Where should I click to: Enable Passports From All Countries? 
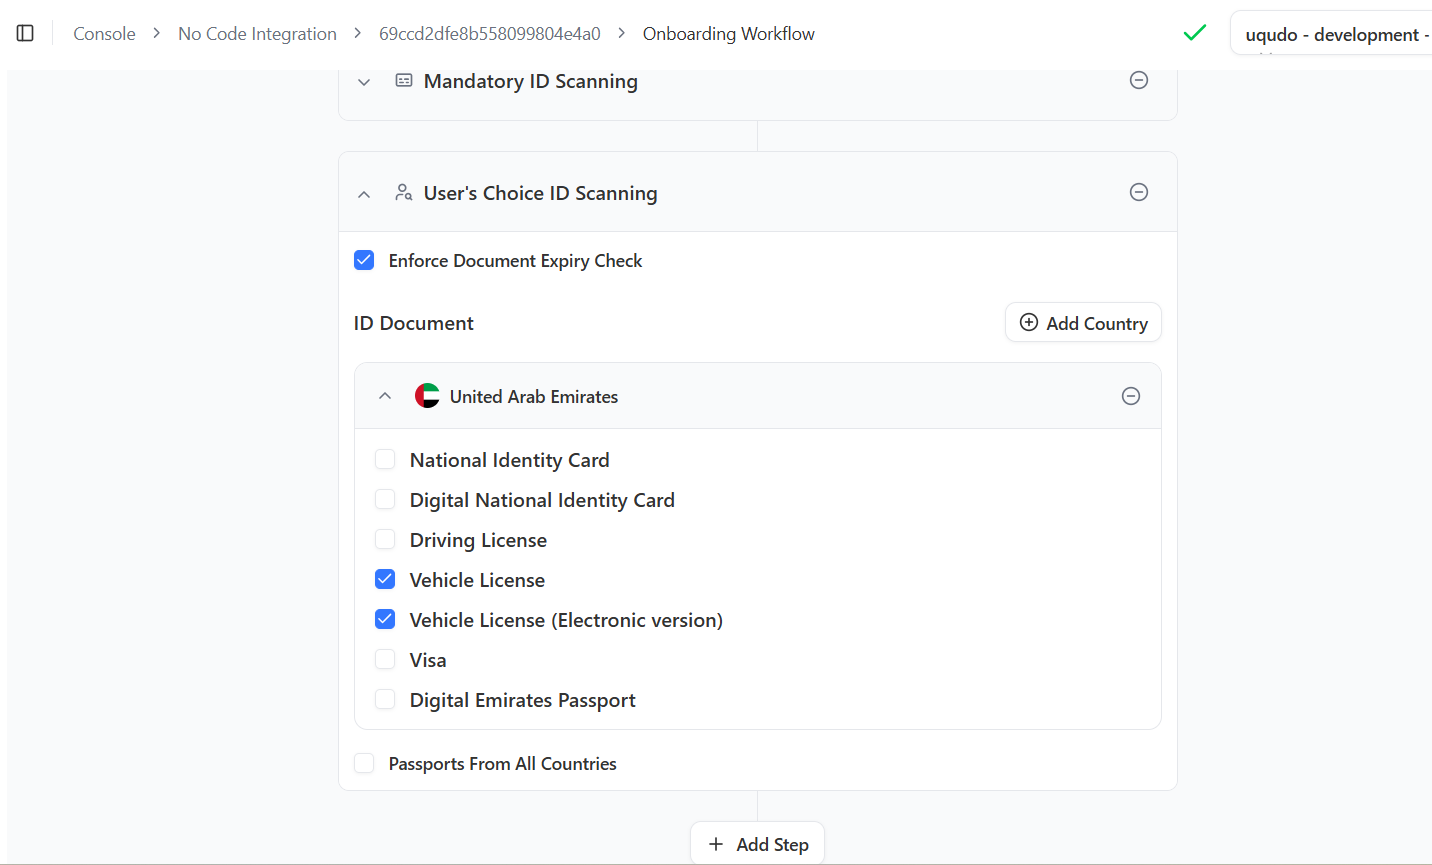(x=365, y=764)
